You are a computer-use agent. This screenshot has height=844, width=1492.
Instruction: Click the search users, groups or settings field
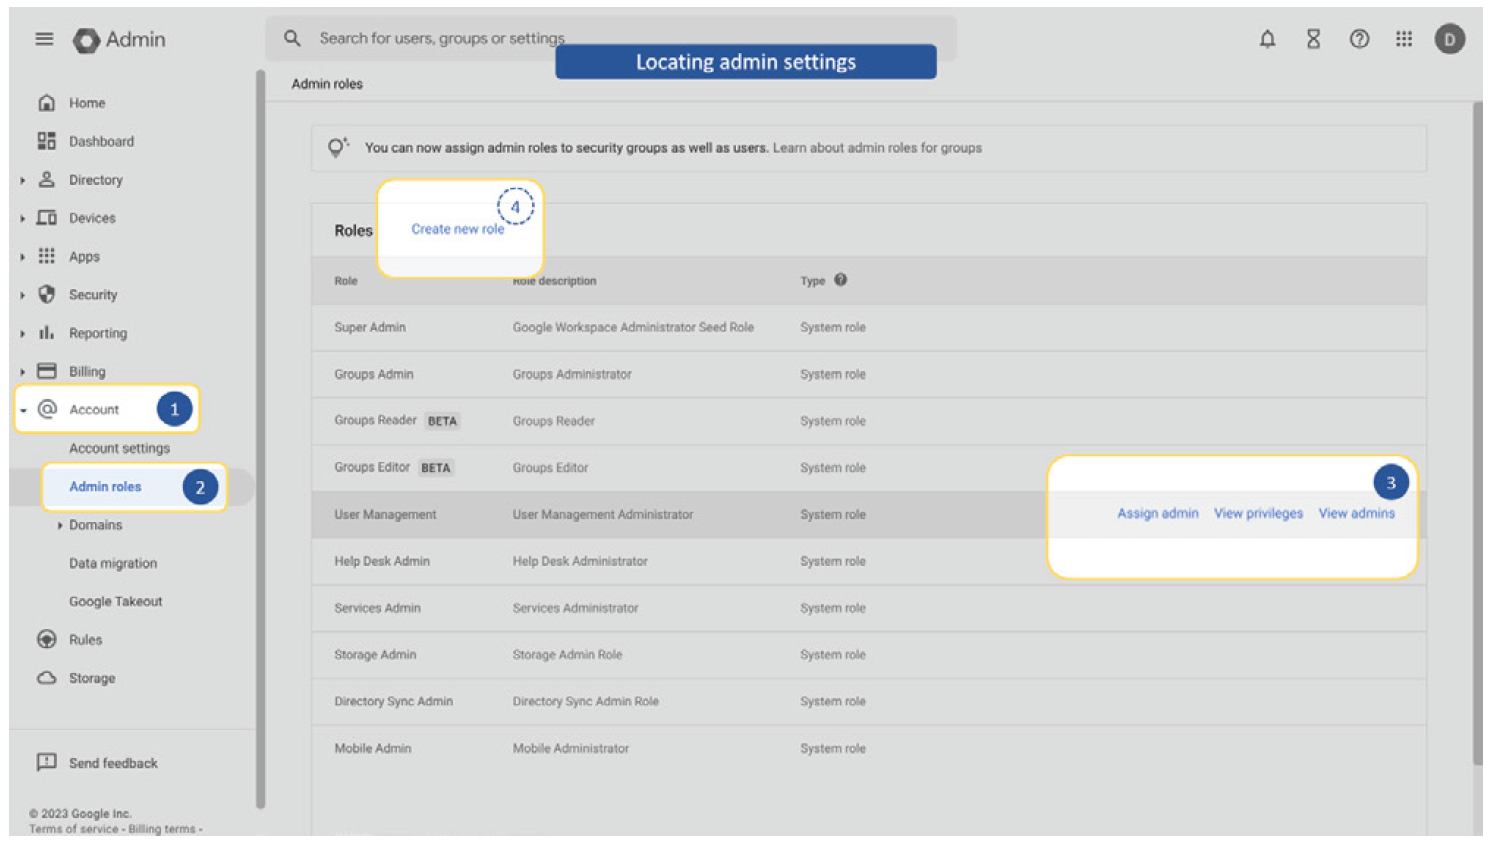coord(611,38)
